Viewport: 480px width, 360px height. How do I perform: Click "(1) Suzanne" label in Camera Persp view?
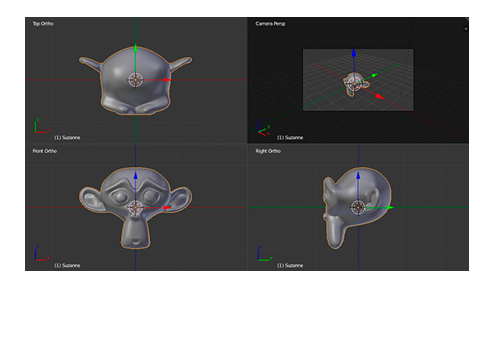(290, 138)
